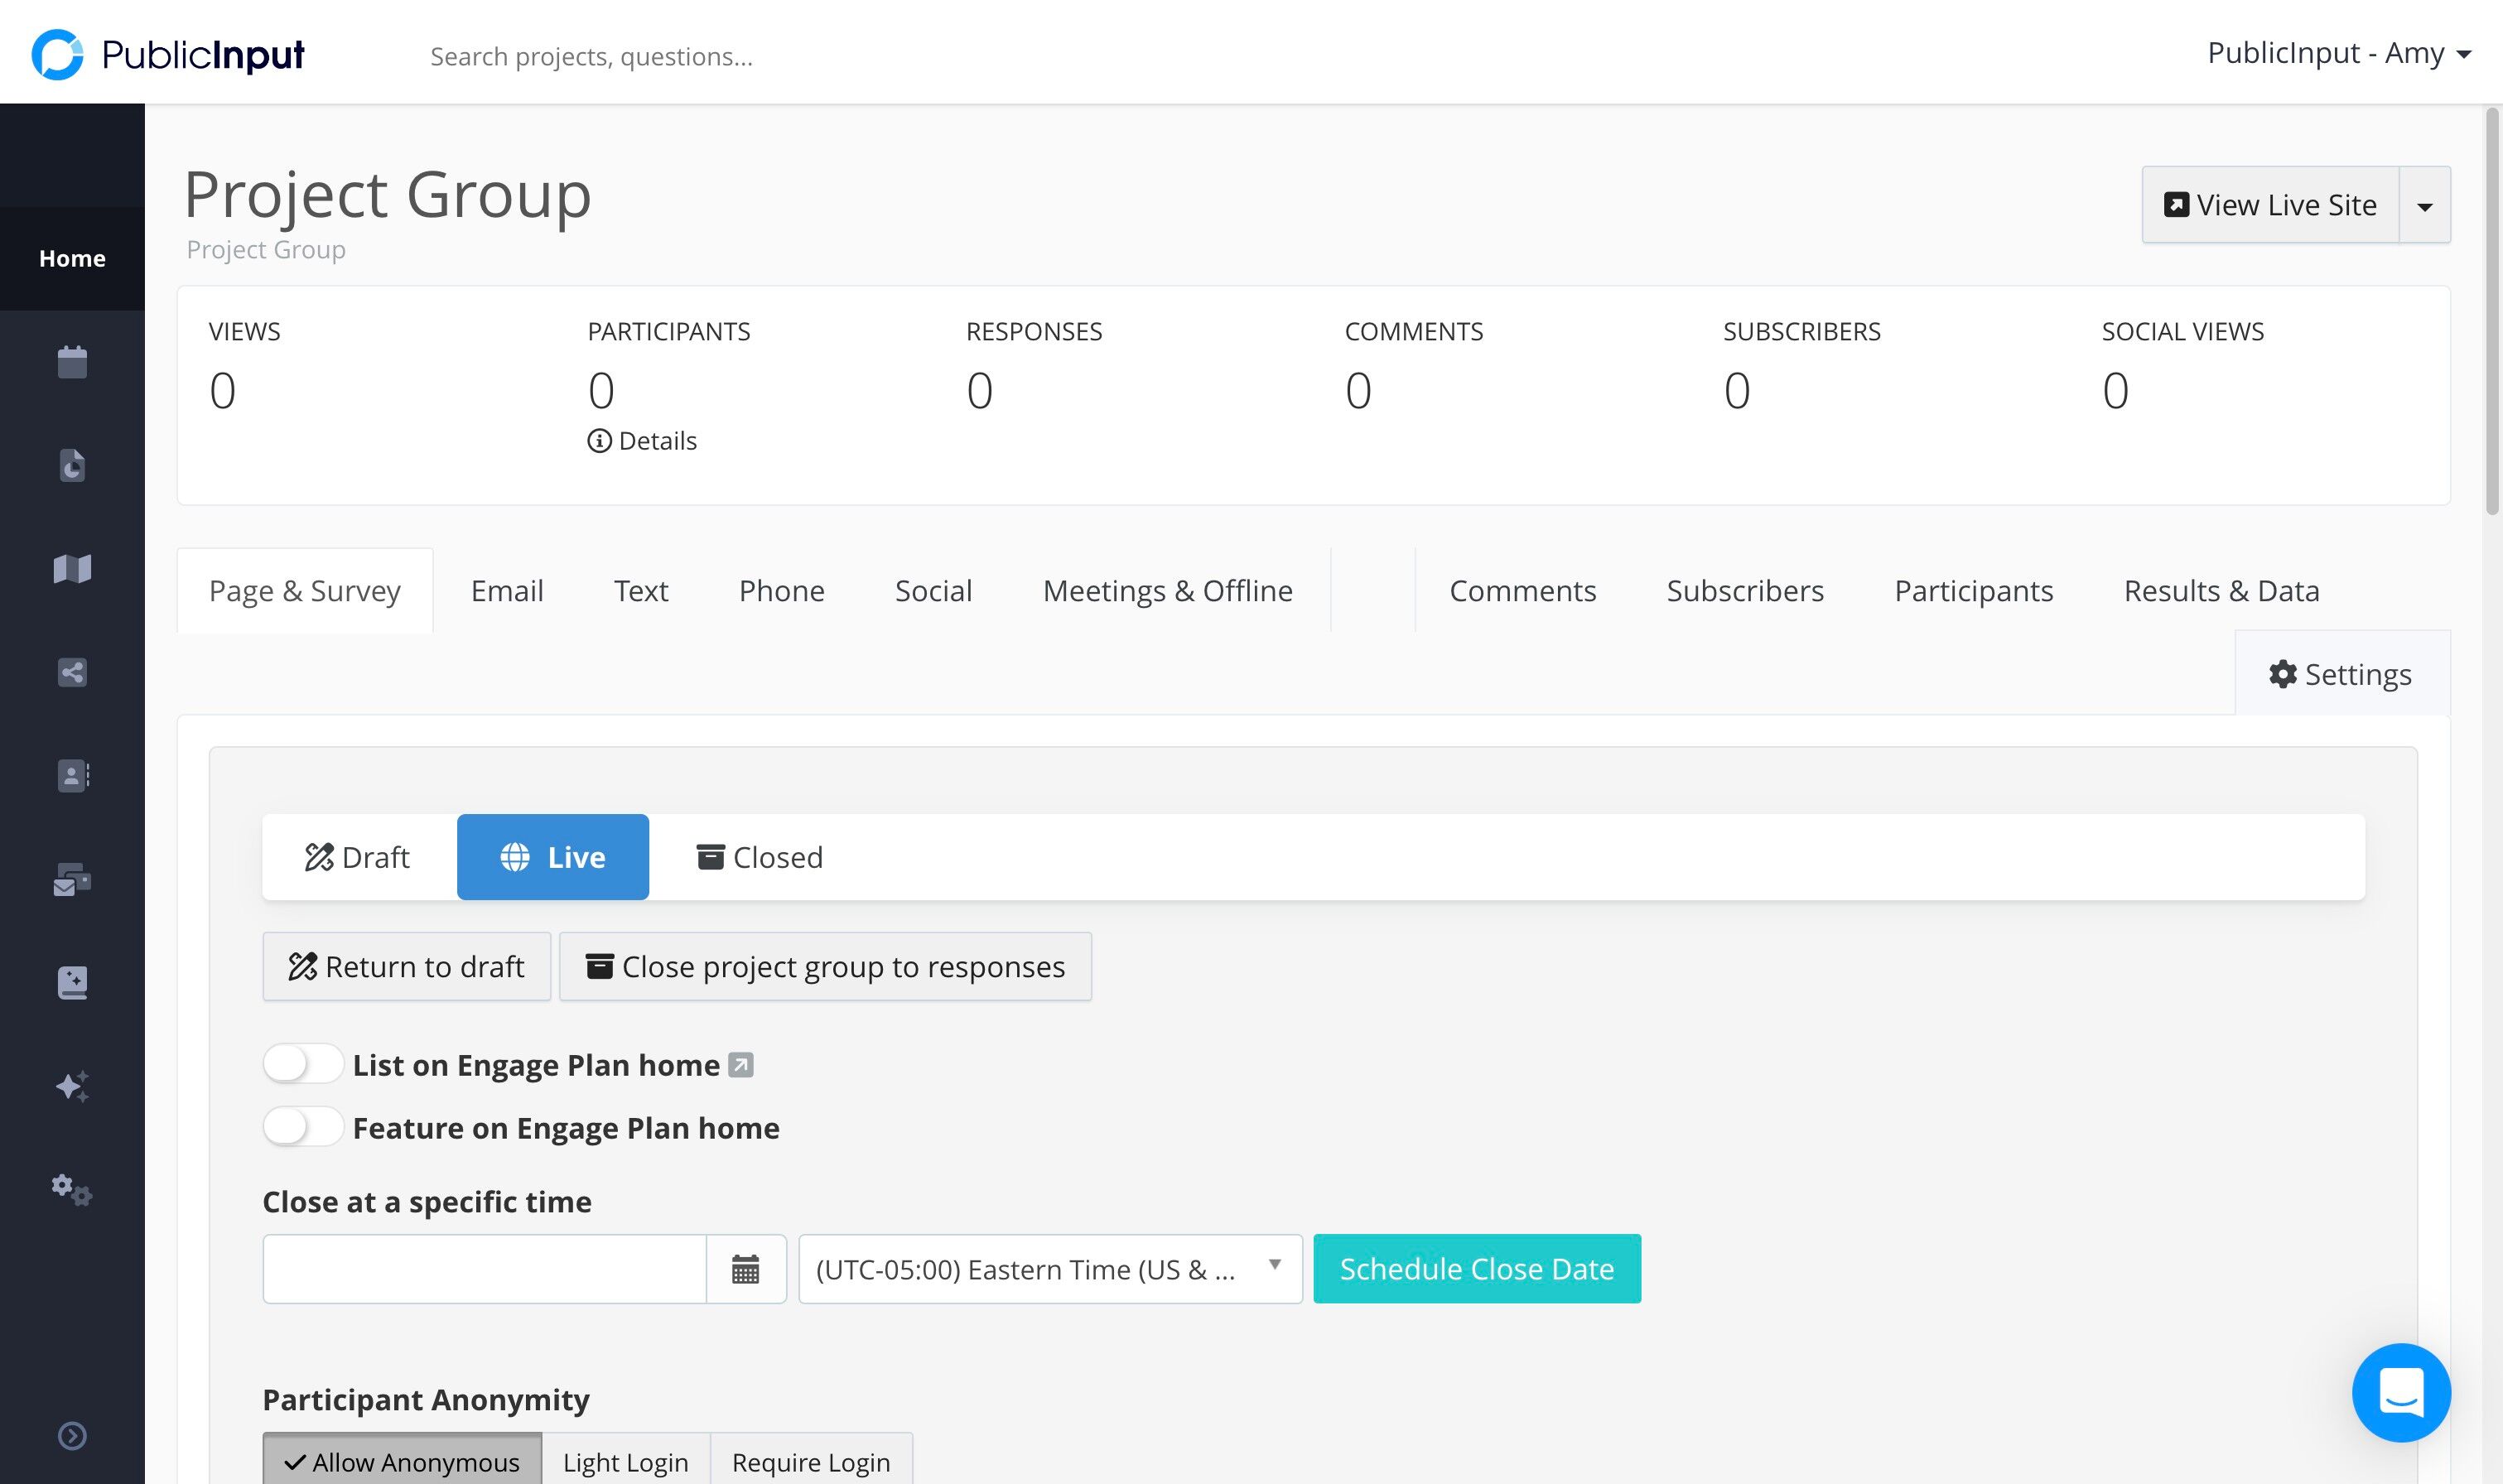The image size is (2503, 1484).
Task: Open the Eastern Time timezone dropdown
Action: [1050, 1269]
